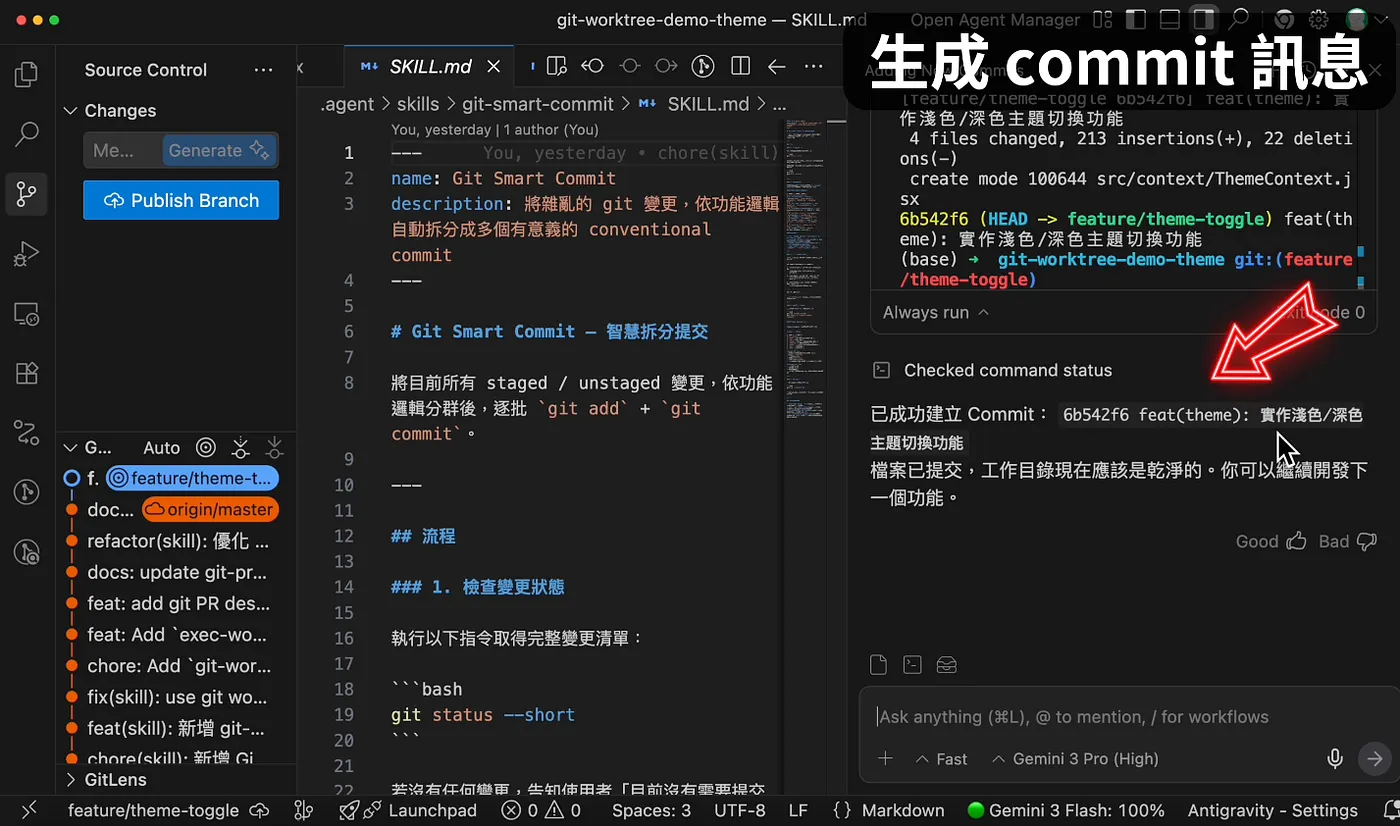Close the SKILL.md tab
This screenshot has height=826, width=1400.
[x=494, y=67]
